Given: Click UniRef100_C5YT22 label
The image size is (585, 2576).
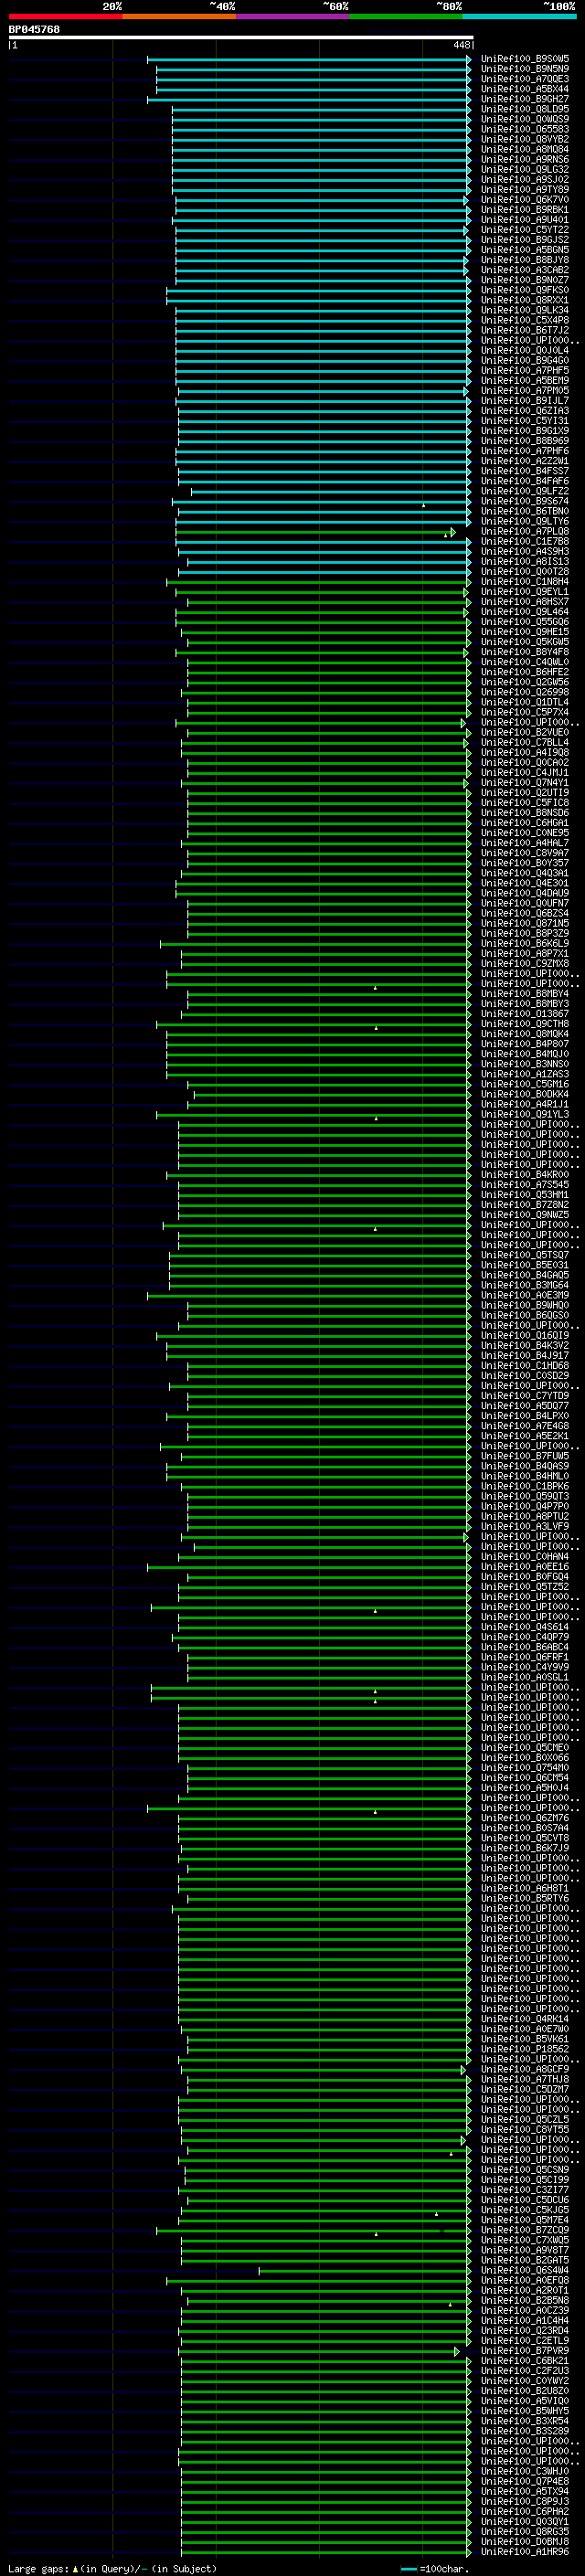Looking at the screenshot, I should click(x=524, y=229).
